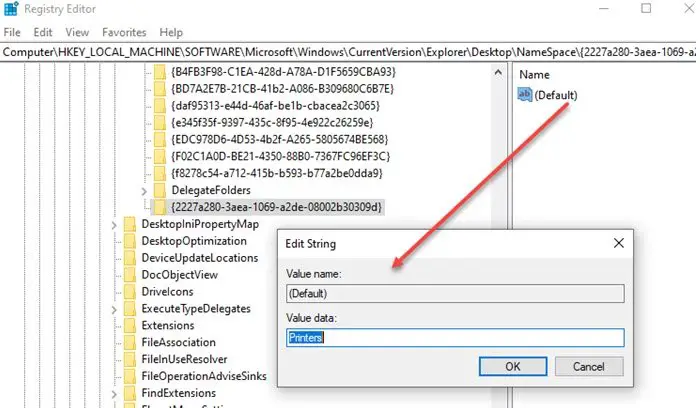Image resolution: width=700 pixels, height=408 pixels.
Task: Click the DelegateFolders folder icon
Action: (x=159, y=191)
